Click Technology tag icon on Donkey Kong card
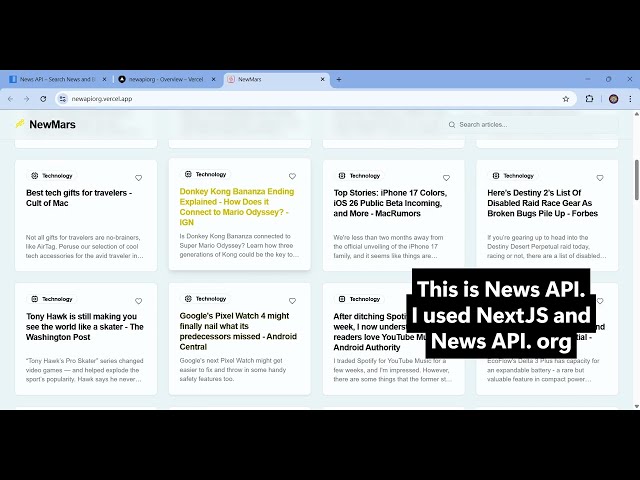640x480 pixels. 188,174
